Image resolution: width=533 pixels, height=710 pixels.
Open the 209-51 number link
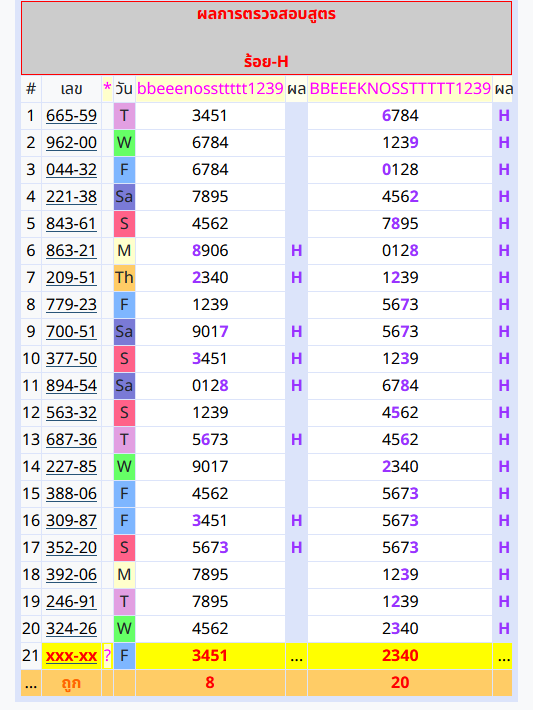pos(71,278)
